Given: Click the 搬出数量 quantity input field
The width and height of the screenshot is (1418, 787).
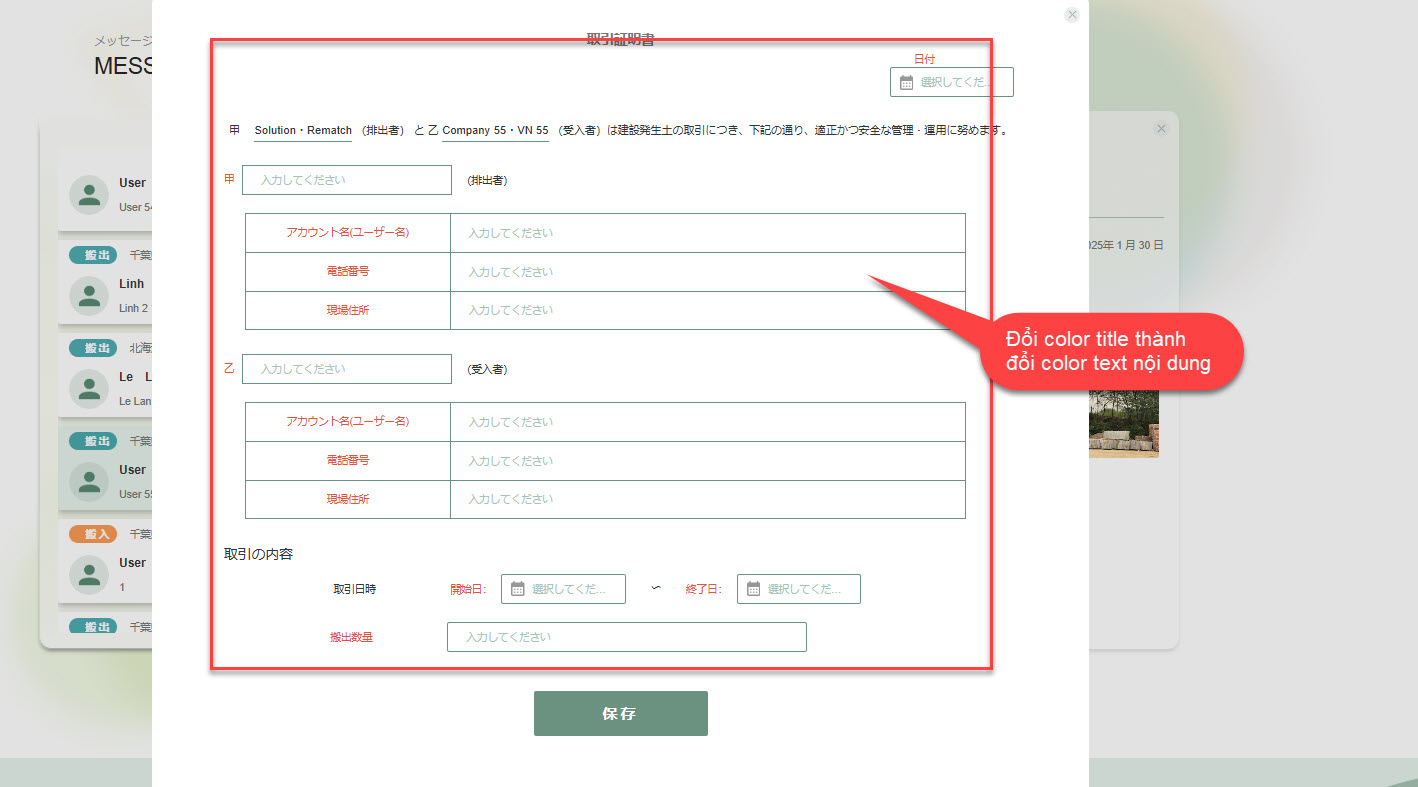Looking at the screenshot, I should click(626, 637).
